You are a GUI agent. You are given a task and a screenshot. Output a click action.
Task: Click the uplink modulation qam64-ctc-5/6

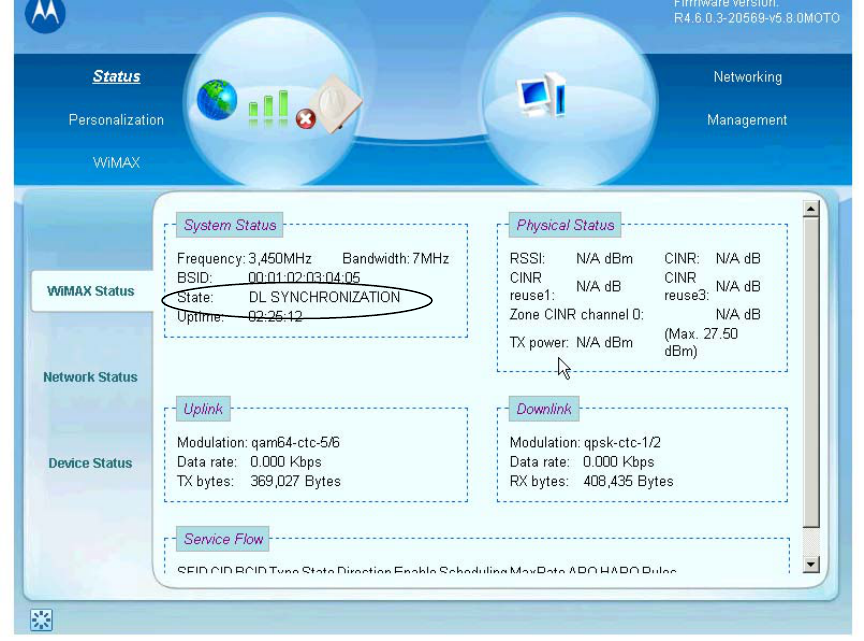point(295,443)
